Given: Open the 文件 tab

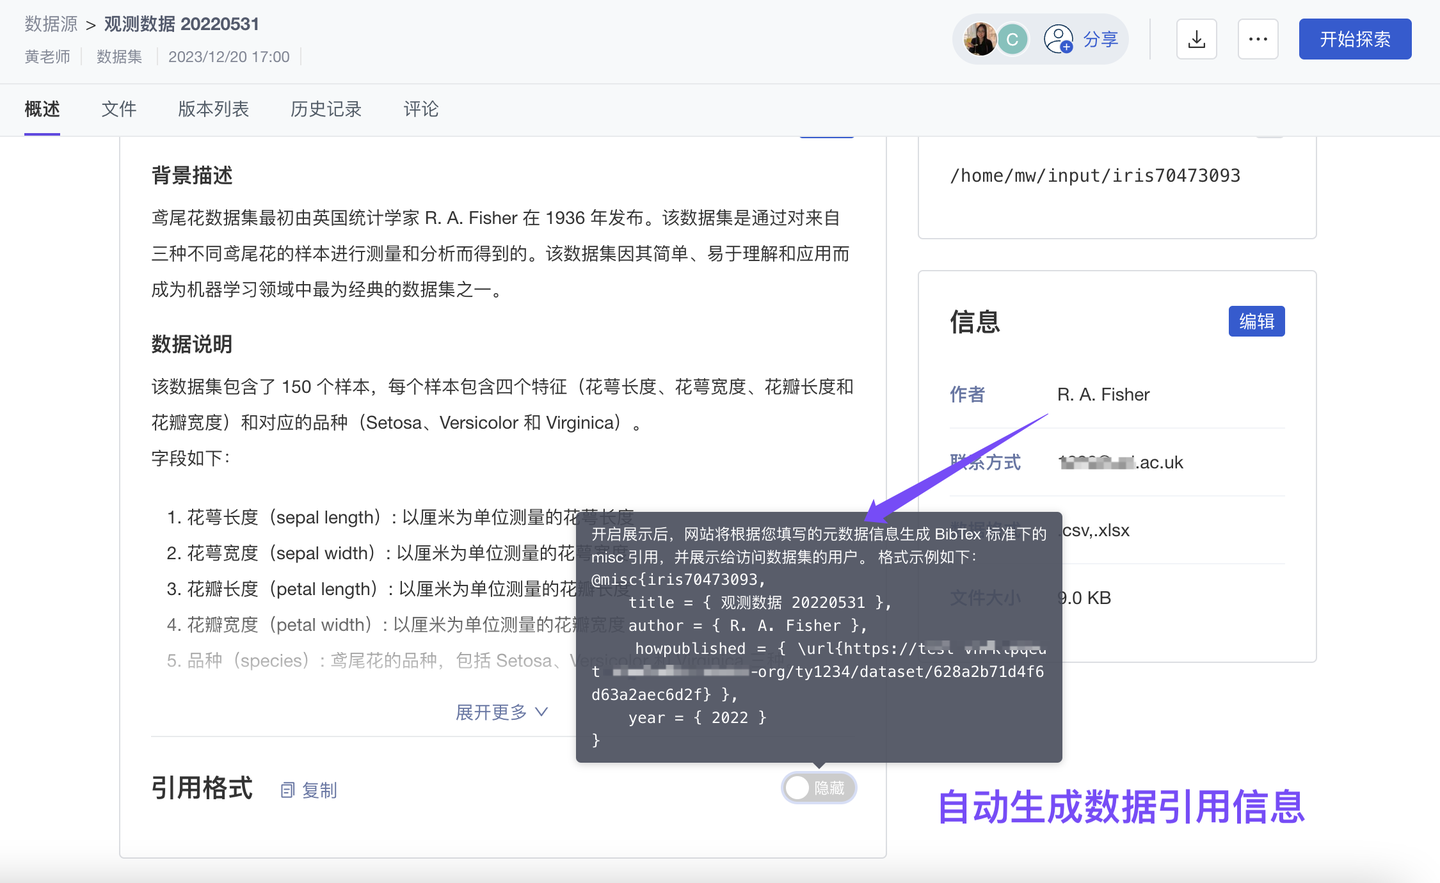Looking at the screenshot, I should click(x=119, y=109).
